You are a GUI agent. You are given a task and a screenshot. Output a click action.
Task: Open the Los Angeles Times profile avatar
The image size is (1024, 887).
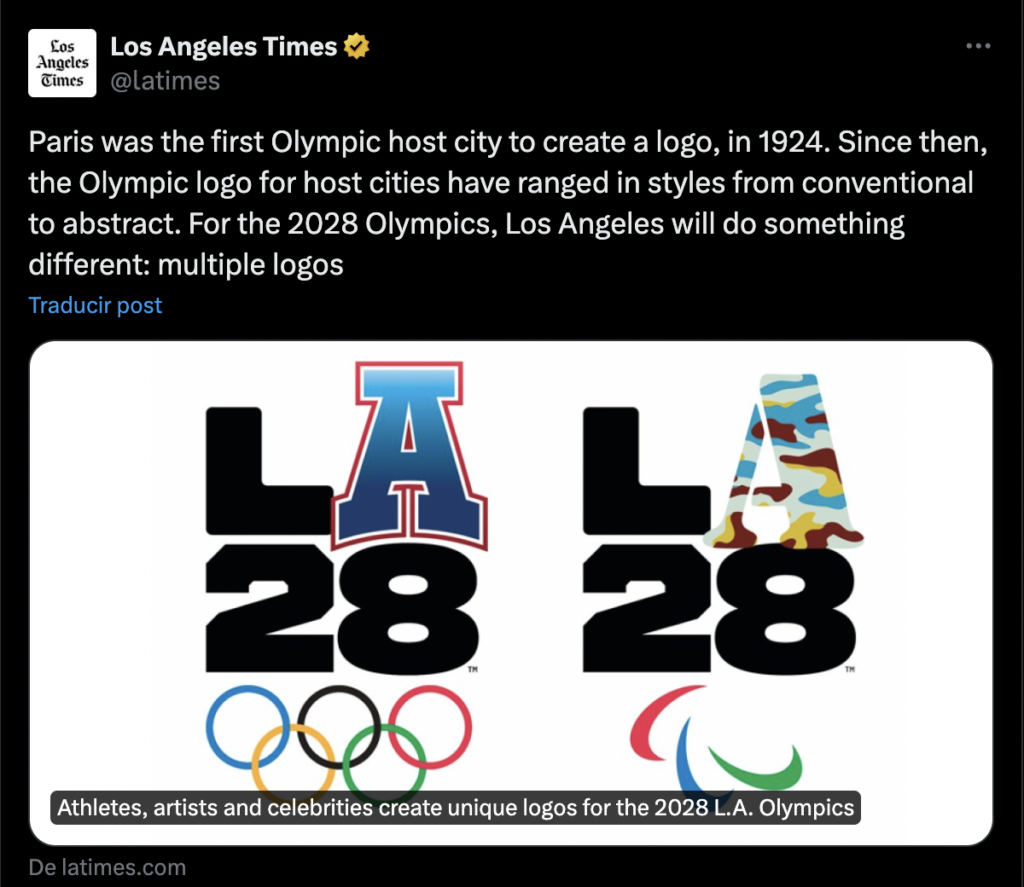click(61, 61)
